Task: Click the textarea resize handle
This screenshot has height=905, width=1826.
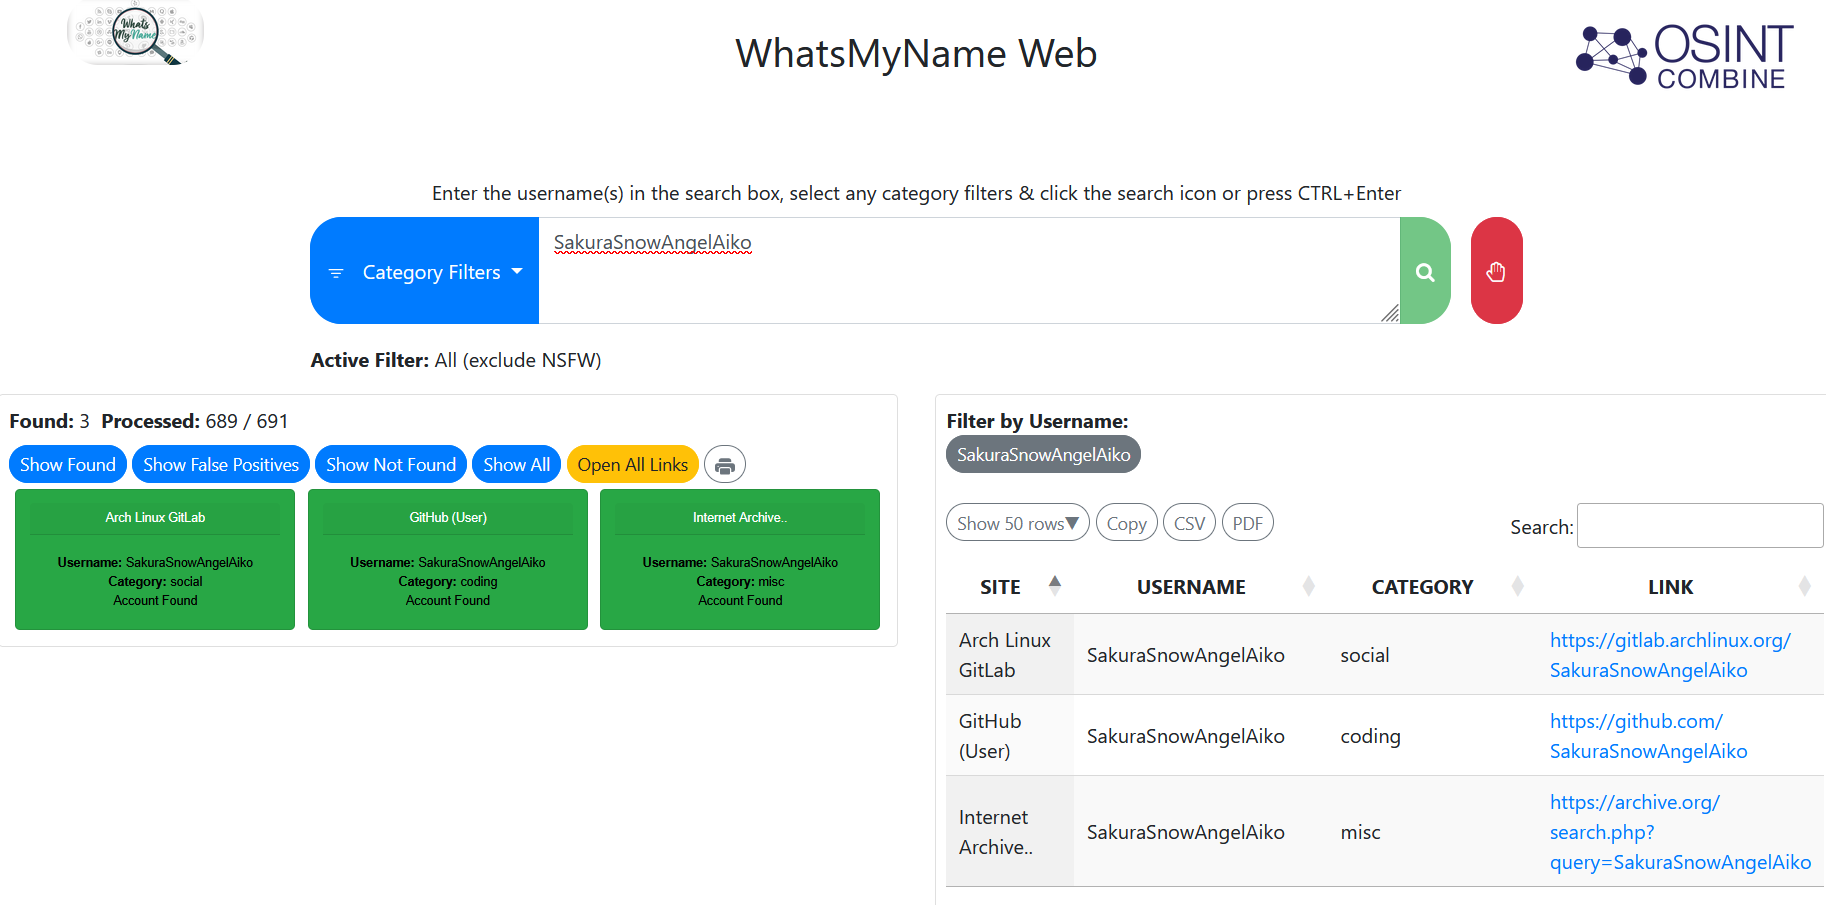Action: (1390, 314)
